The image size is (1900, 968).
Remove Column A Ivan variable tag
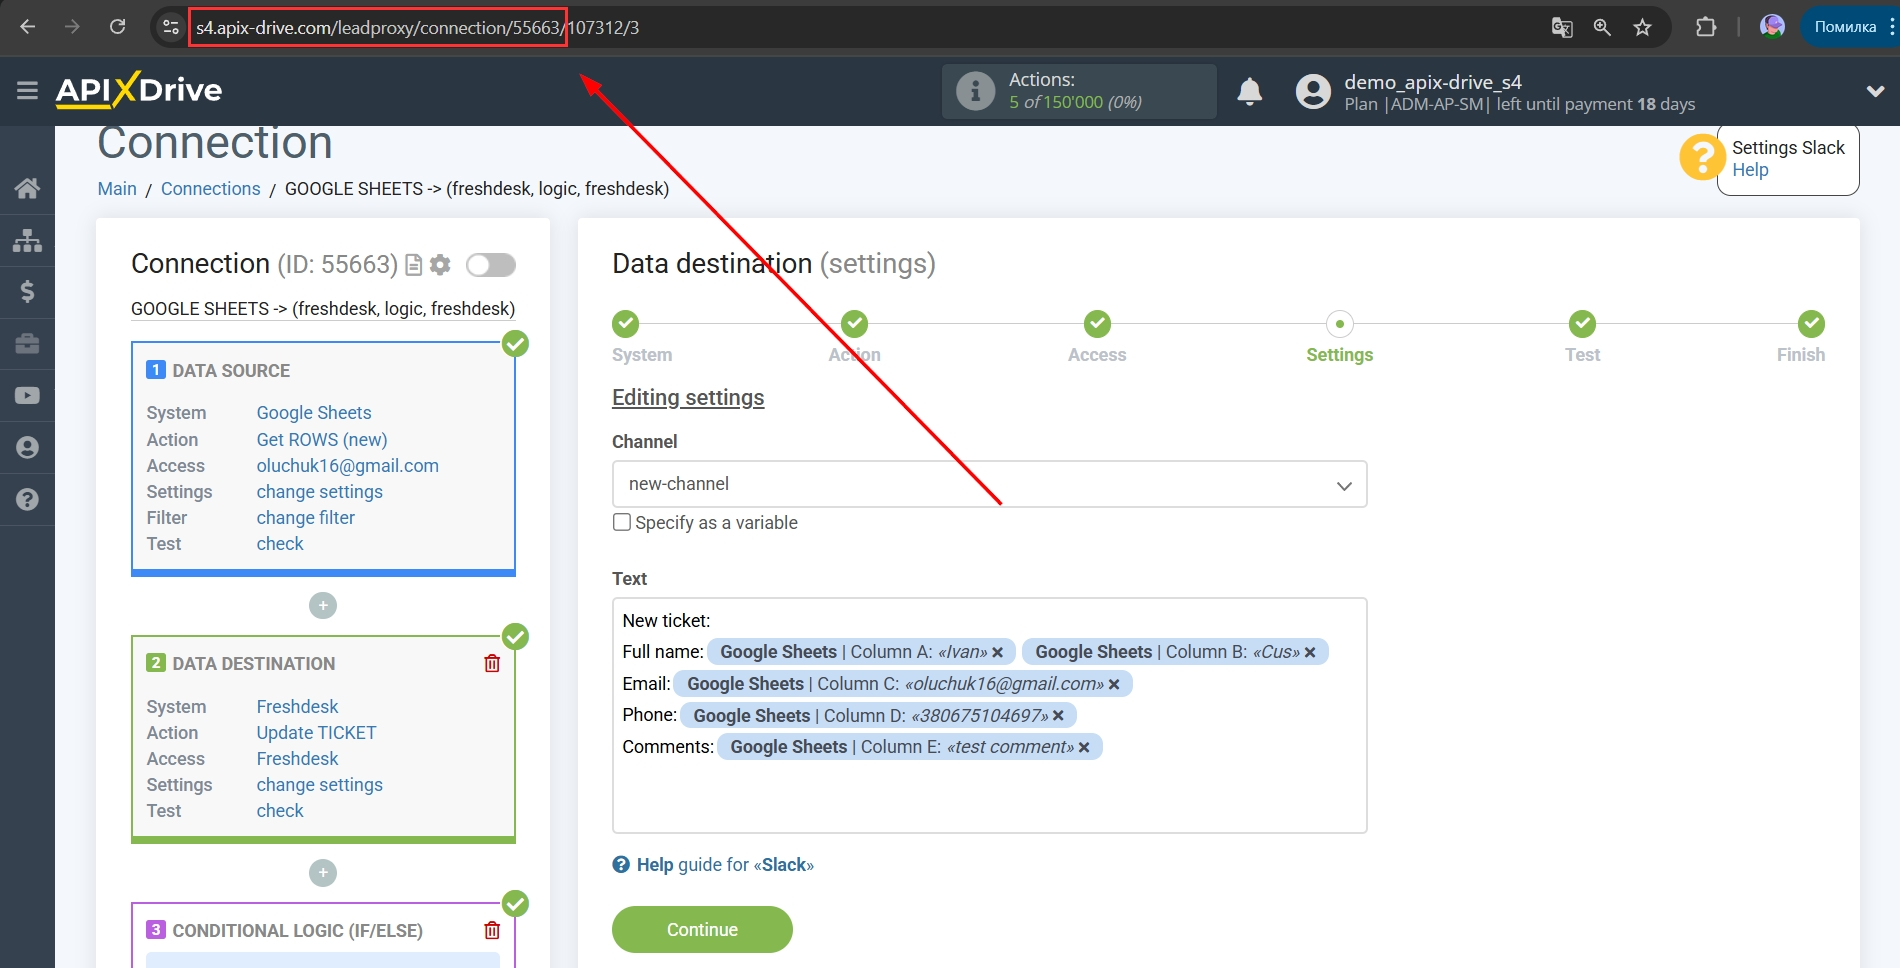coord(997,652)
